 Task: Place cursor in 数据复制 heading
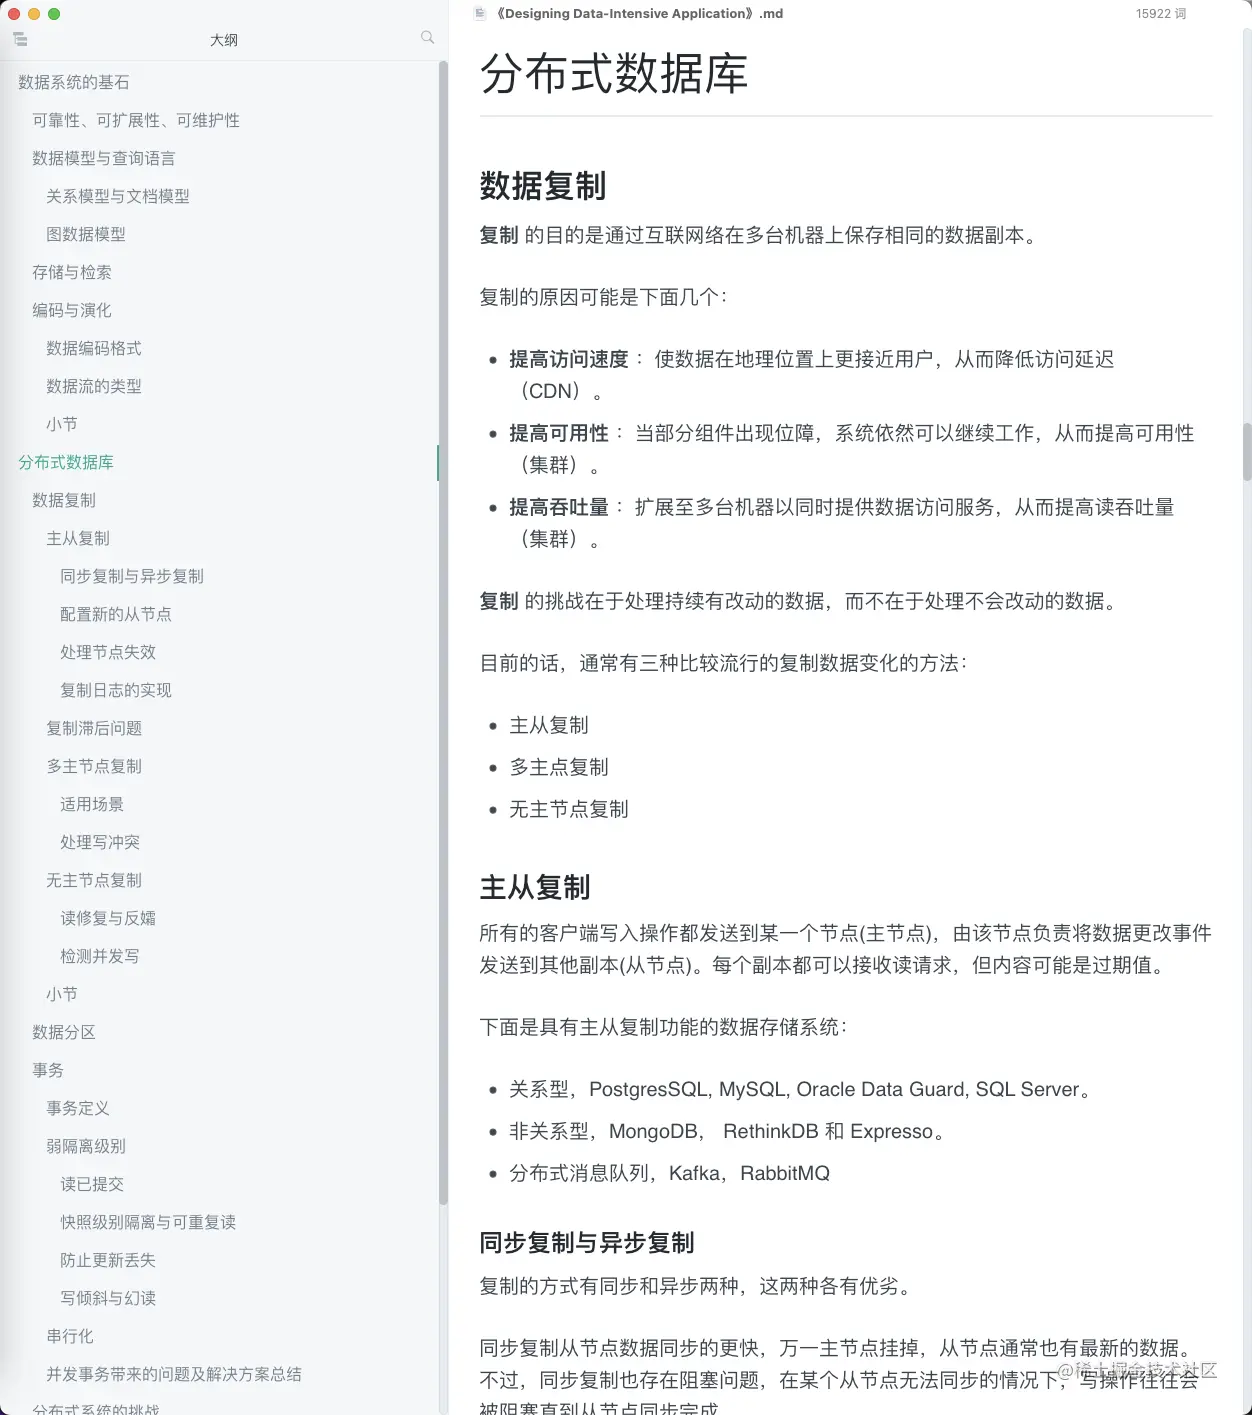point(543,186)
